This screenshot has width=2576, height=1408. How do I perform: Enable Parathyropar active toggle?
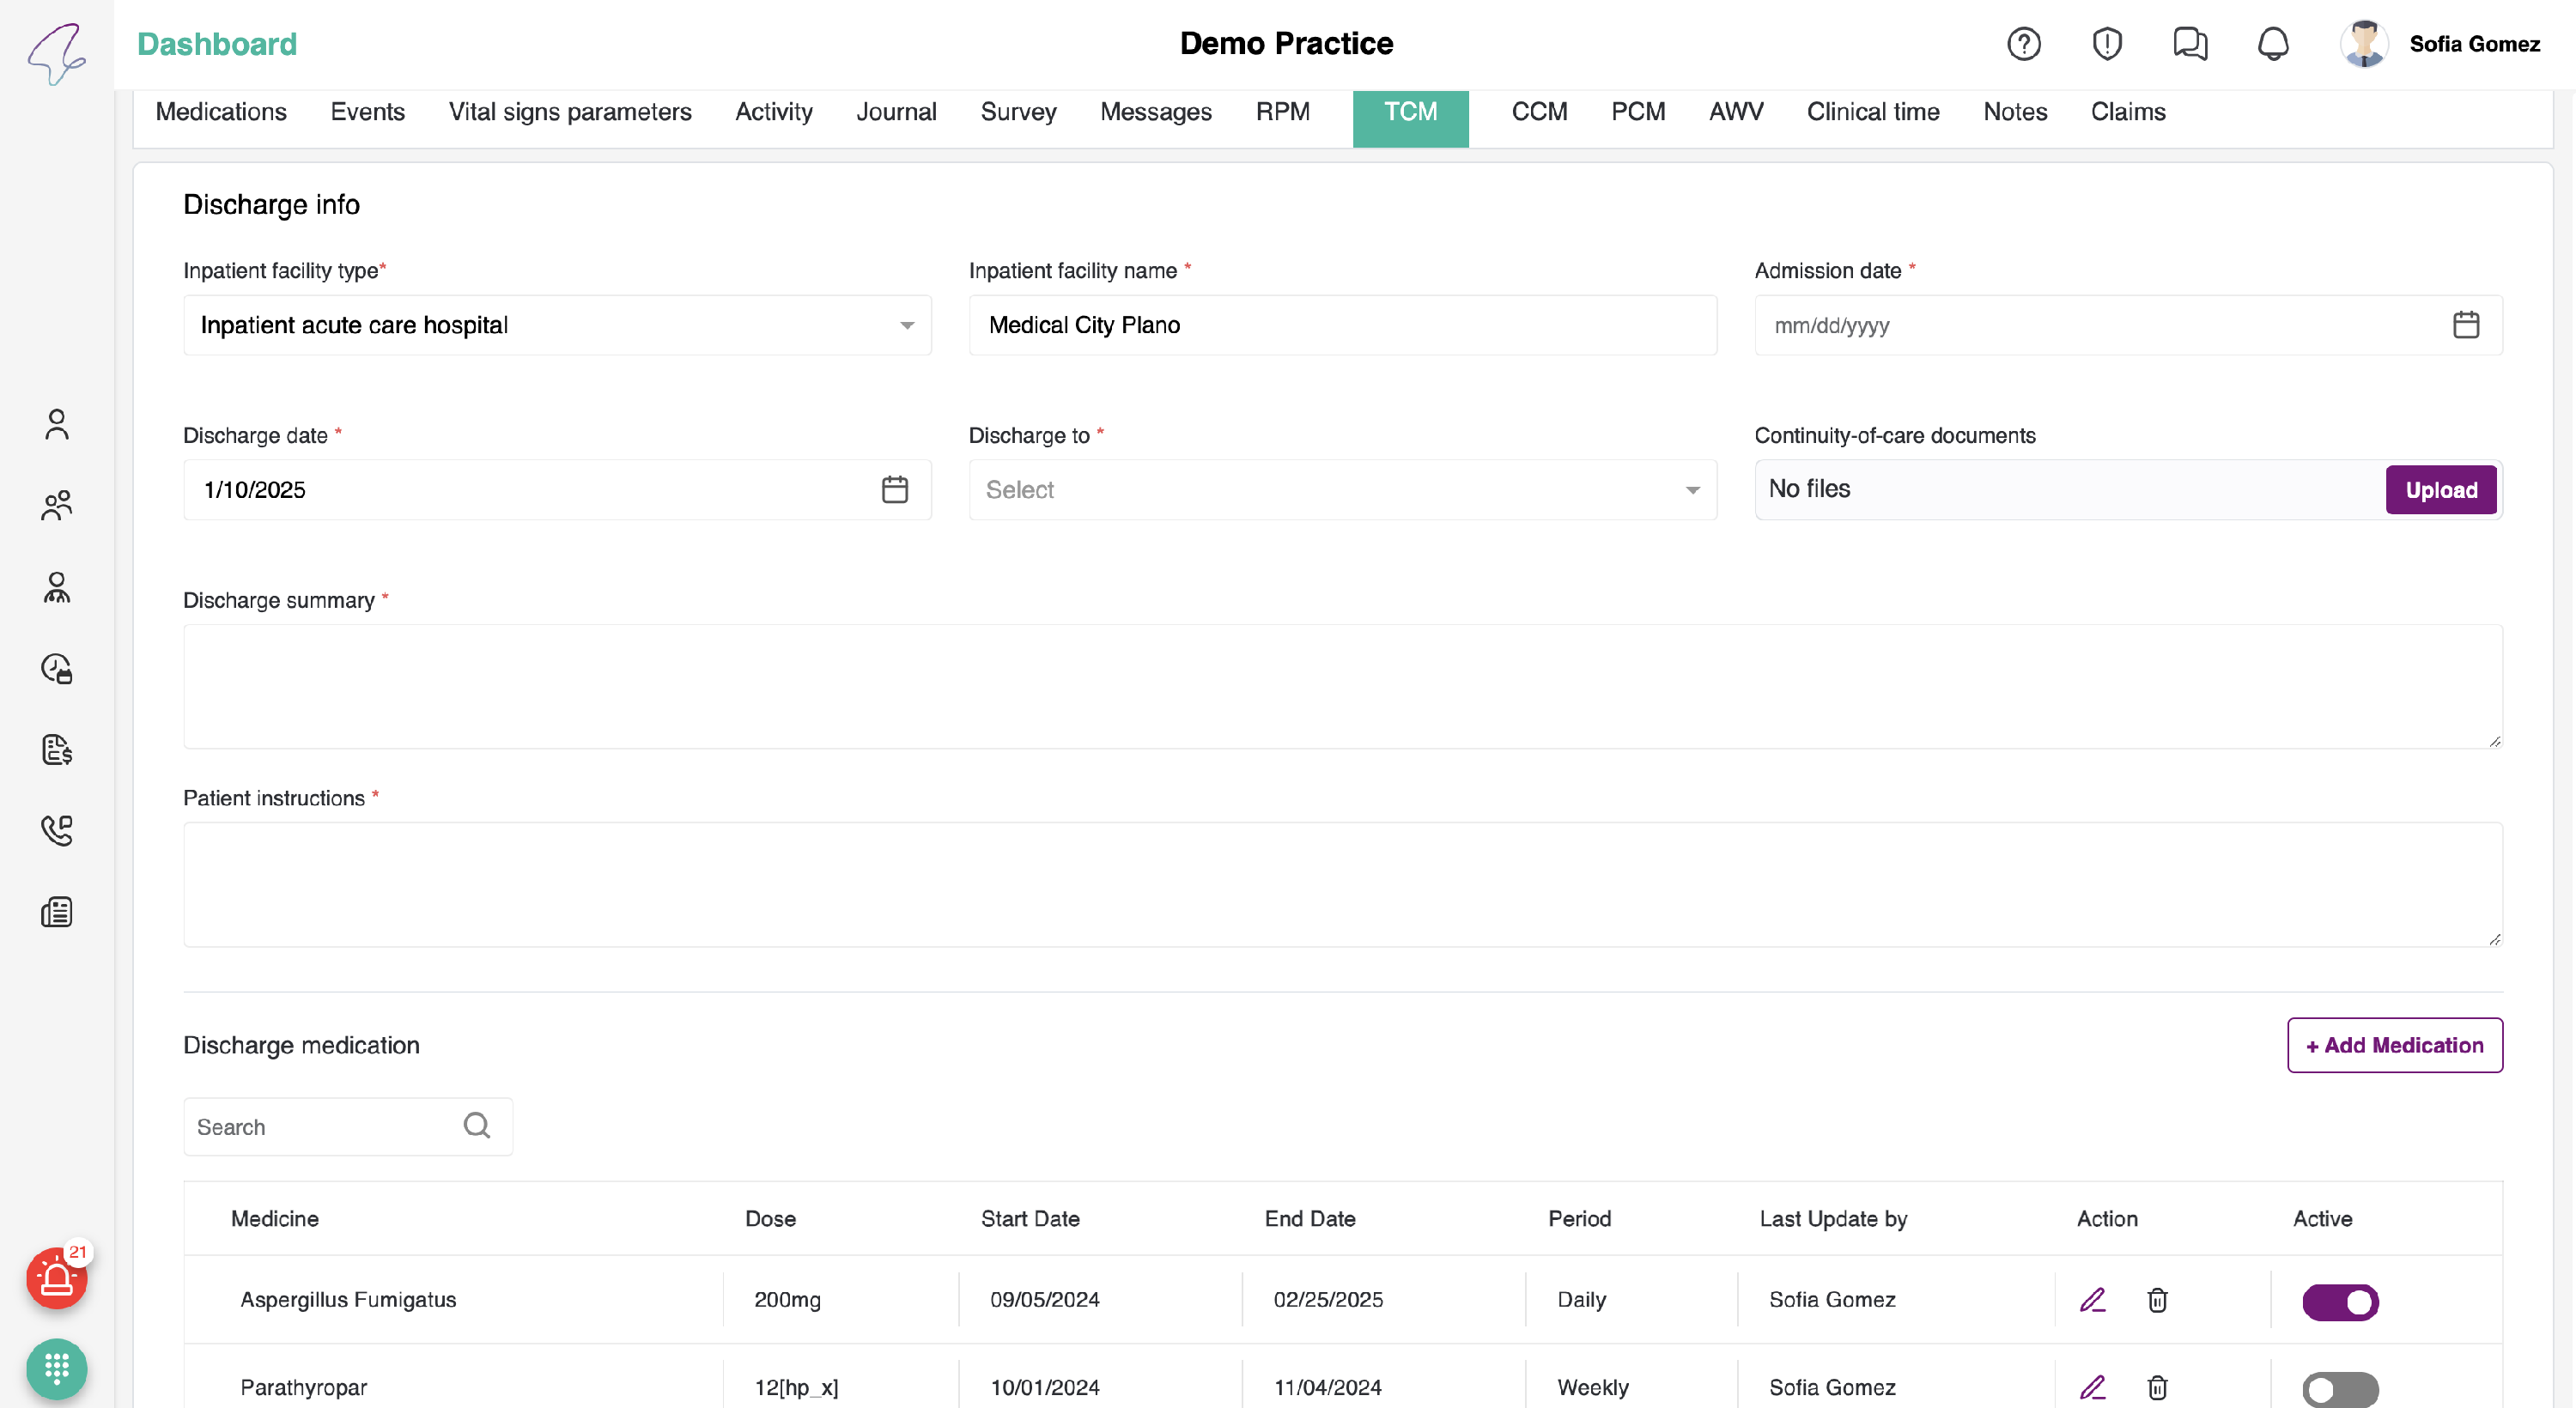pos(2340,1388)
